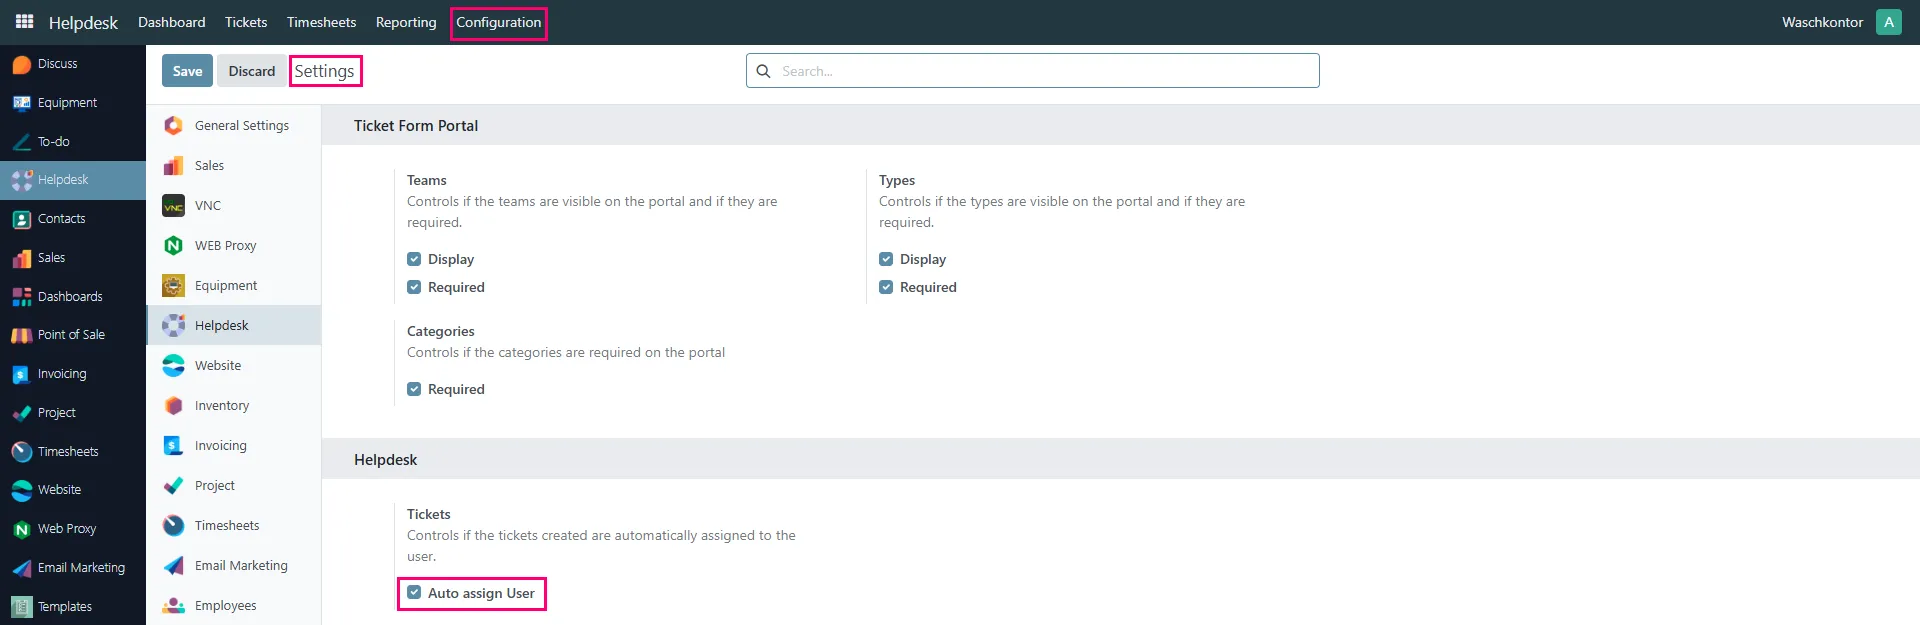Select Timesheets in settings list

click(x=234, y=526)
